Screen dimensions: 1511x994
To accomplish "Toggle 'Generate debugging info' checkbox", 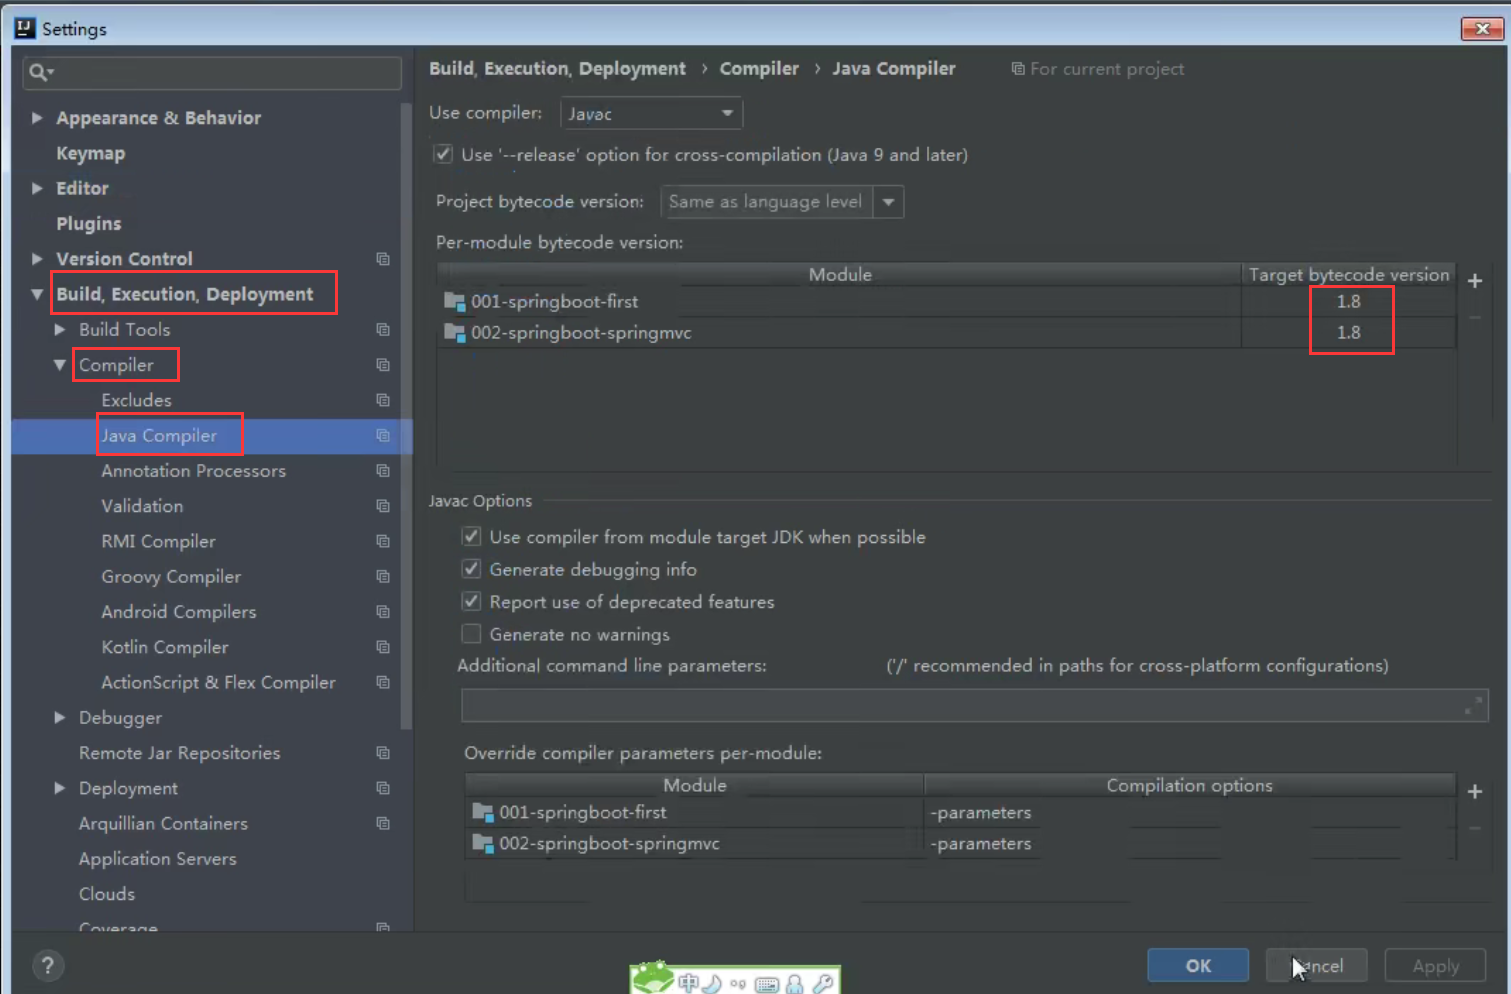I will pos(471,569).
